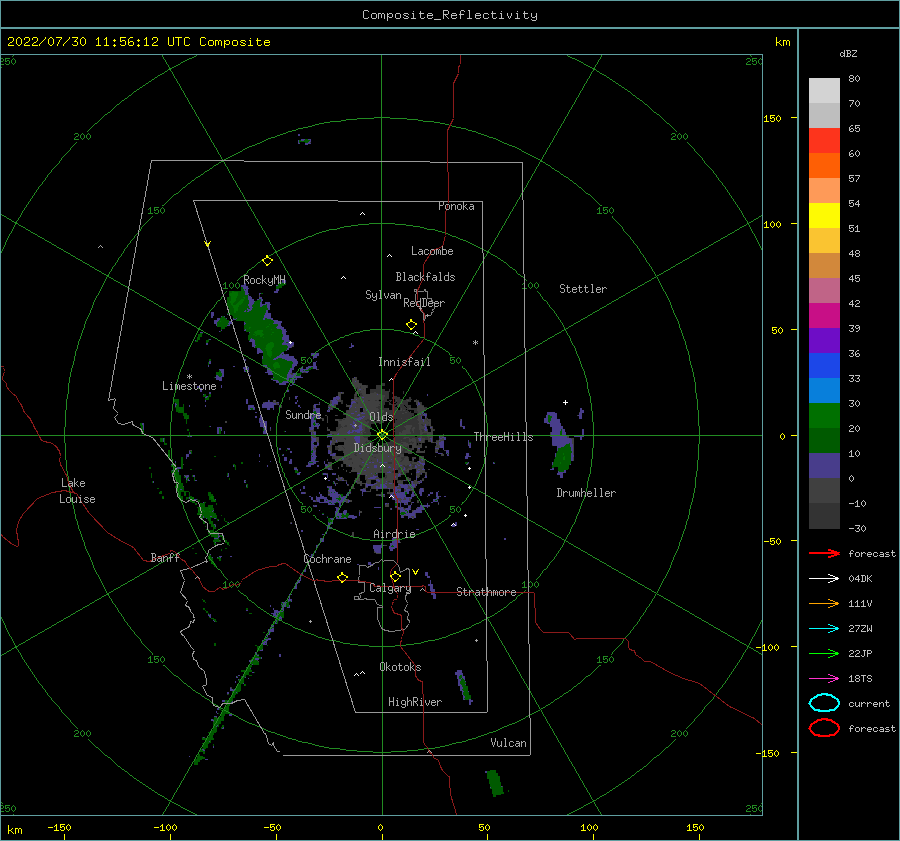Click the ThreeHills label

coord(503,437)
